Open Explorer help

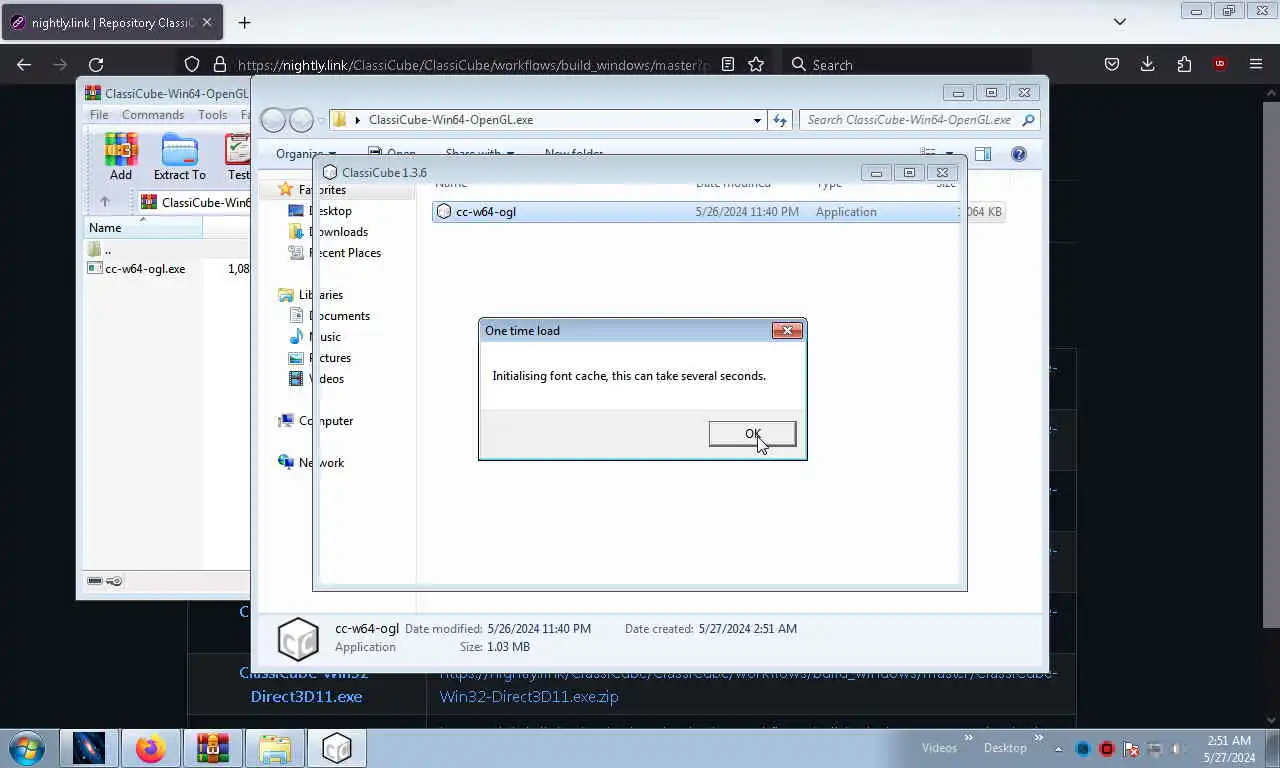(1018, 154)
